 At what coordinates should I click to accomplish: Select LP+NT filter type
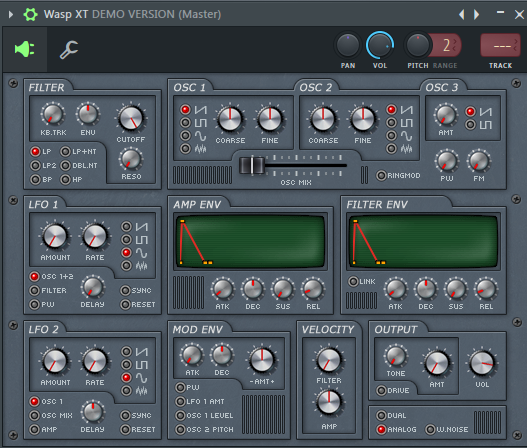point(65,151)
